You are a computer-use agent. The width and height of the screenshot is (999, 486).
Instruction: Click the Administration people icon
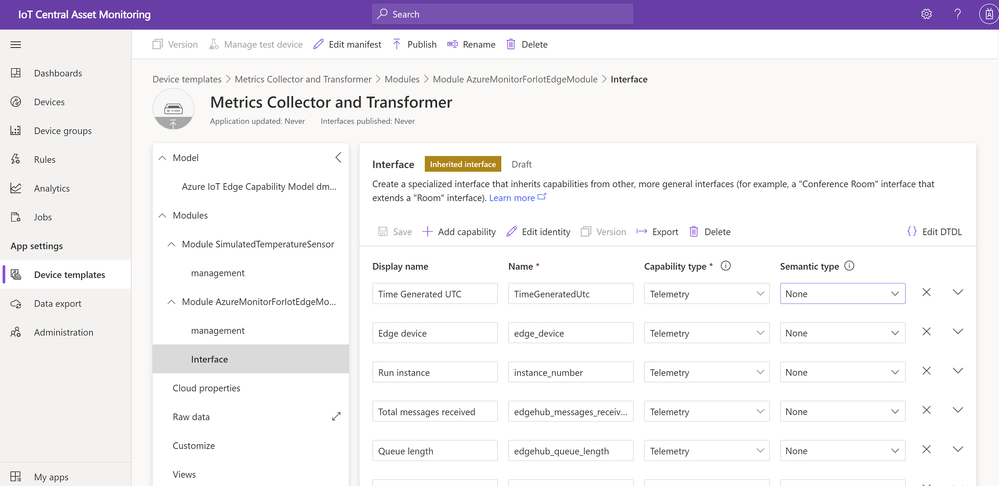[x=16, y=332]
